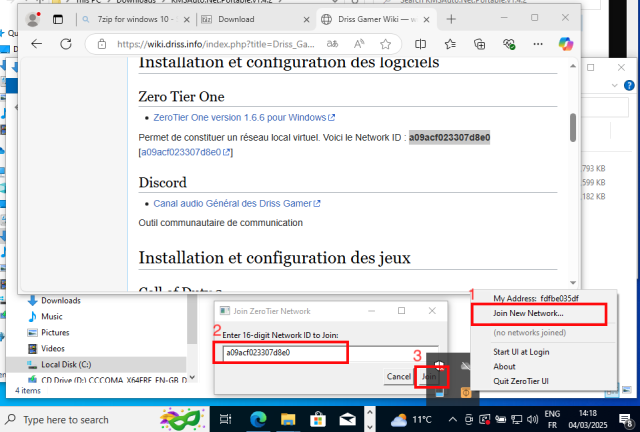The height and width of the screenshot is (432, 640).
Task: Open Microsoft Store from the taskbar
Action: click(x=317, y=419)
